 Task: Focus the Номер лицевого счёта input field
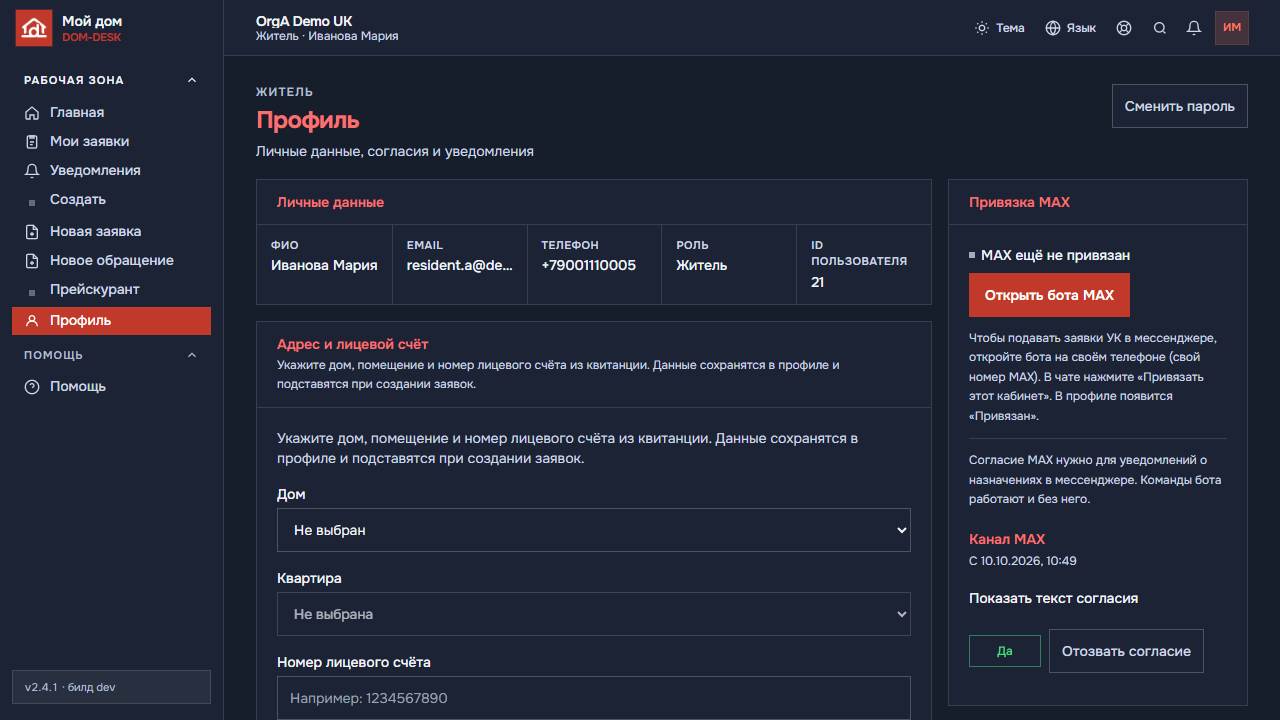594,698
